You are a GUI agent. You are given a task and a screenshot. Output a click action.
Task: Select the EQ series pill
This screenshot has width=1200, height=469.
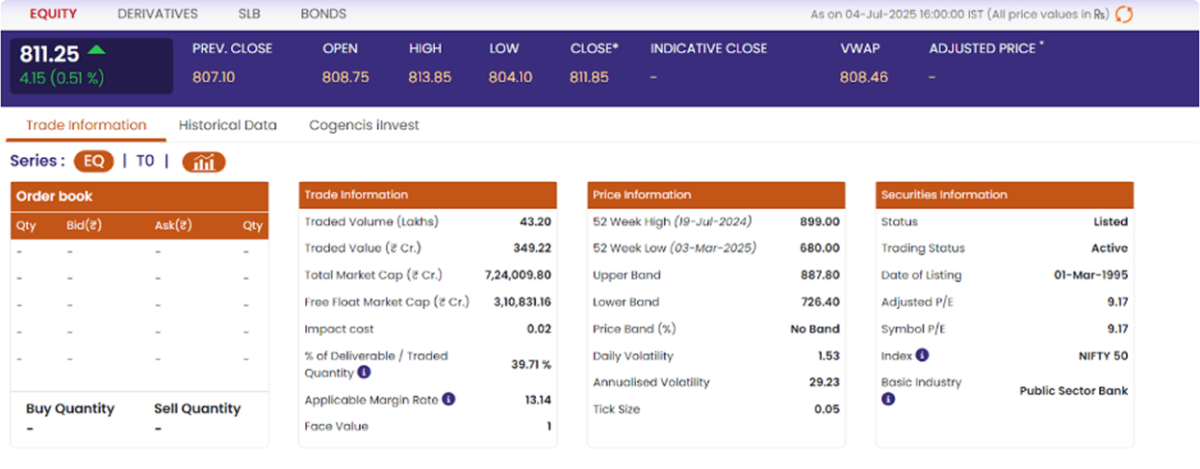pyautogui.click(x=94, y=161)
